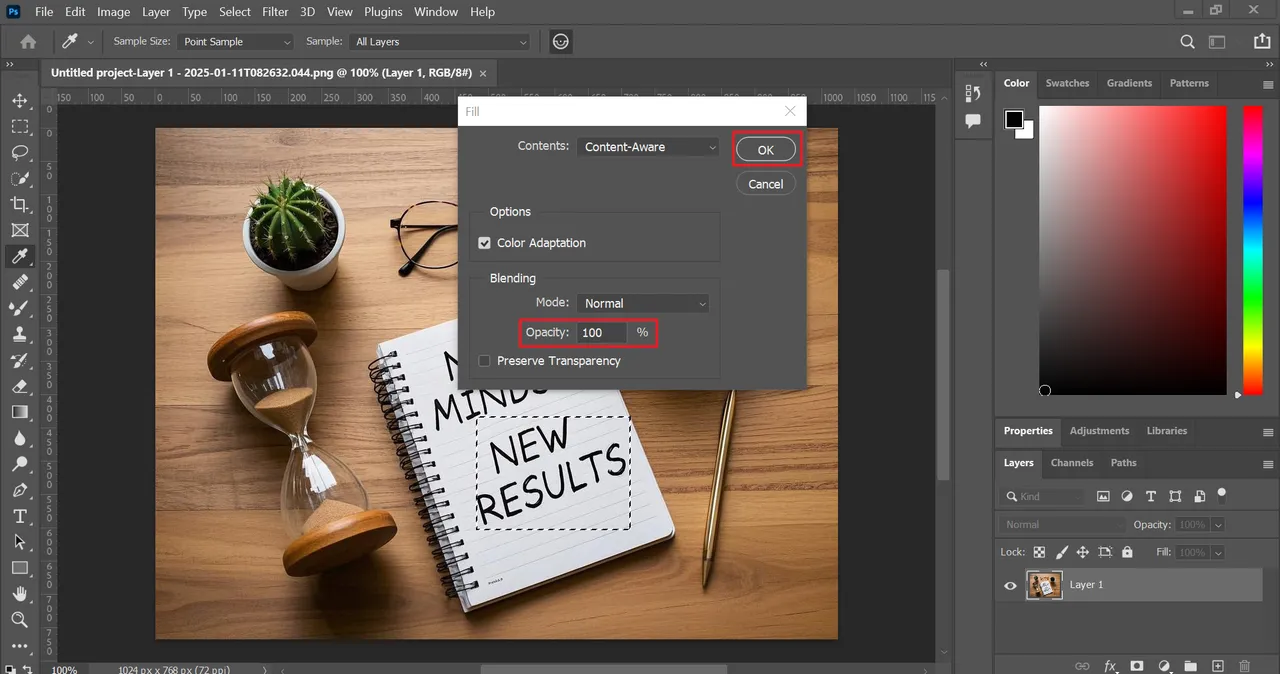
Task: Select the Lasso tool
Action: [x=19, y=153]
